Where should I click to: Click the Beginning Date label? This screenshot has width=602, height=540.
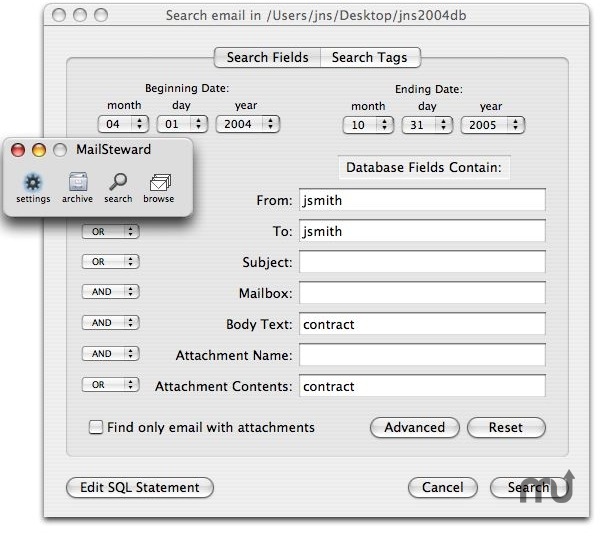pyautogui.click(x=187, y=88)
